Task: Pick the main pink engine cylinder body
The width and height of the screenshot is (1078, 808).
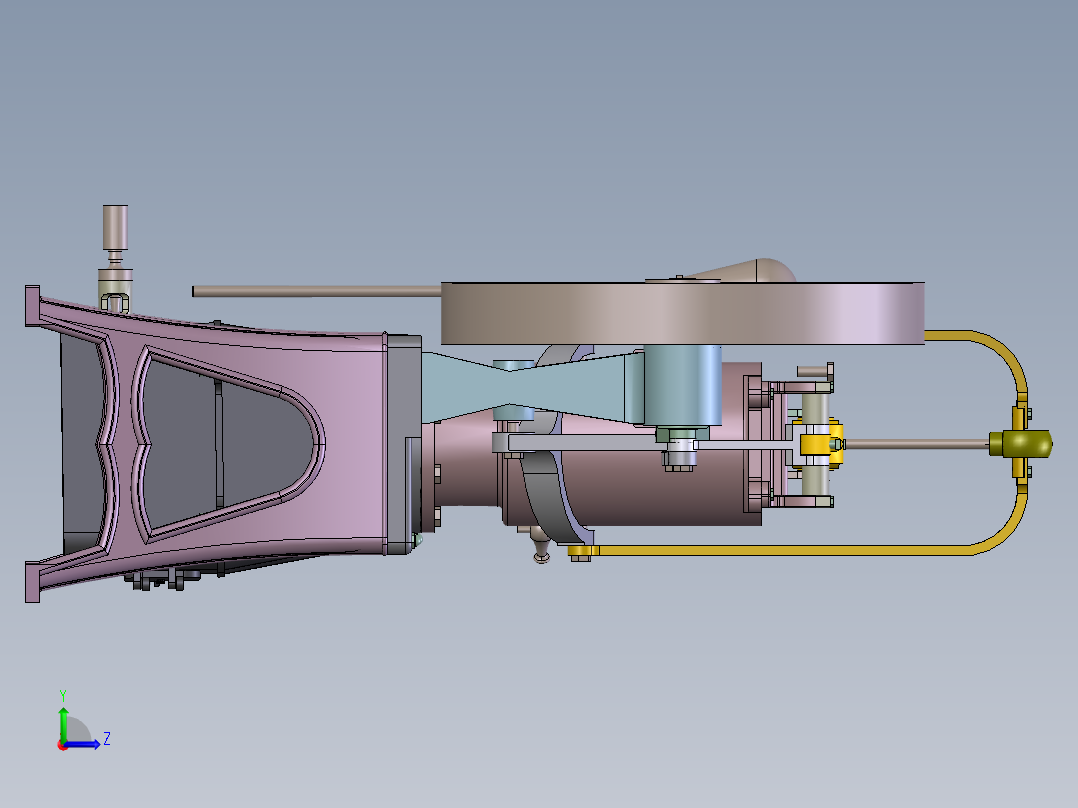Action: point(632,488)
